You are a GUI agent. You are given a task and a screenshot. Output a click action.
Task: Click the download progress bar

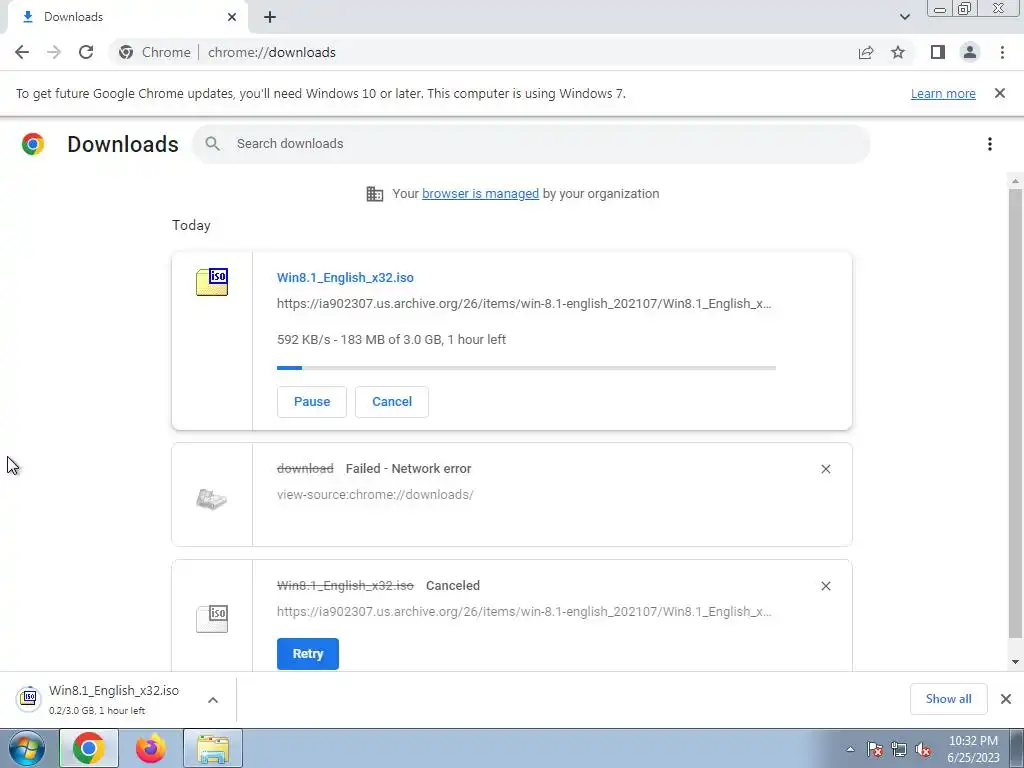(526, 368)
